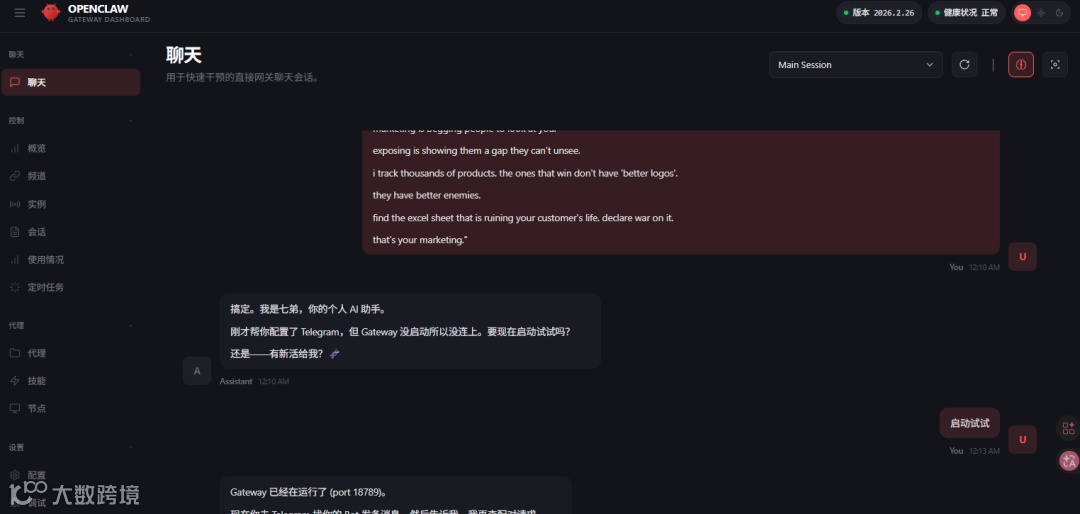Screen dimensions: 1080x514
Task: Select the dark theme moon icon
Action: click(1060, 12)
